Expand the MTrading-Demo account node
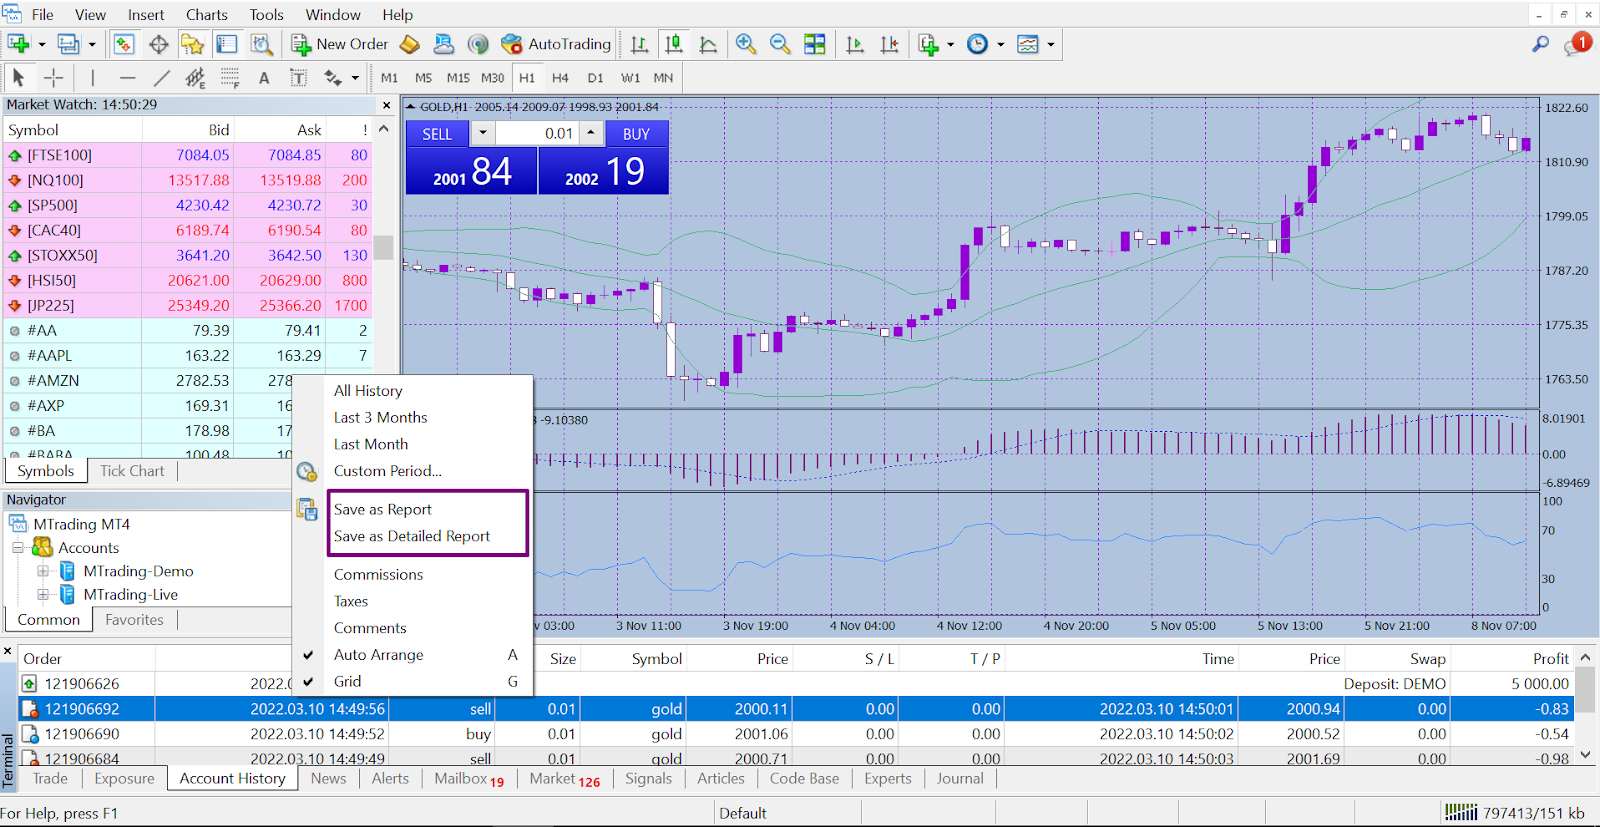The image size is (1600, 827). pyautogui.click(x=43, y=571)
